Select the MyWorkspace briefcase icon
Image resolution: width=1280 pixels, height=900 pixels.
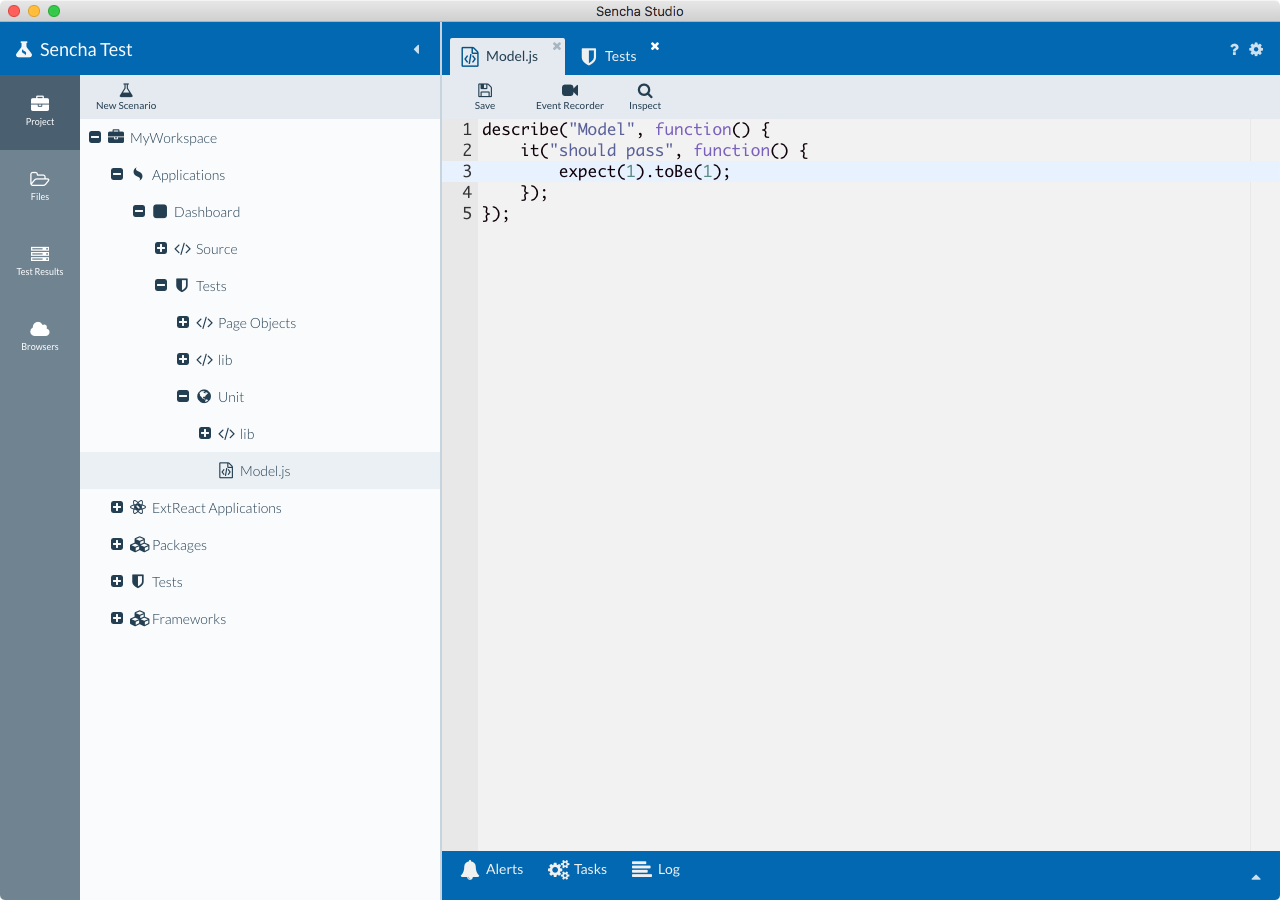click(x=116, y=138)
